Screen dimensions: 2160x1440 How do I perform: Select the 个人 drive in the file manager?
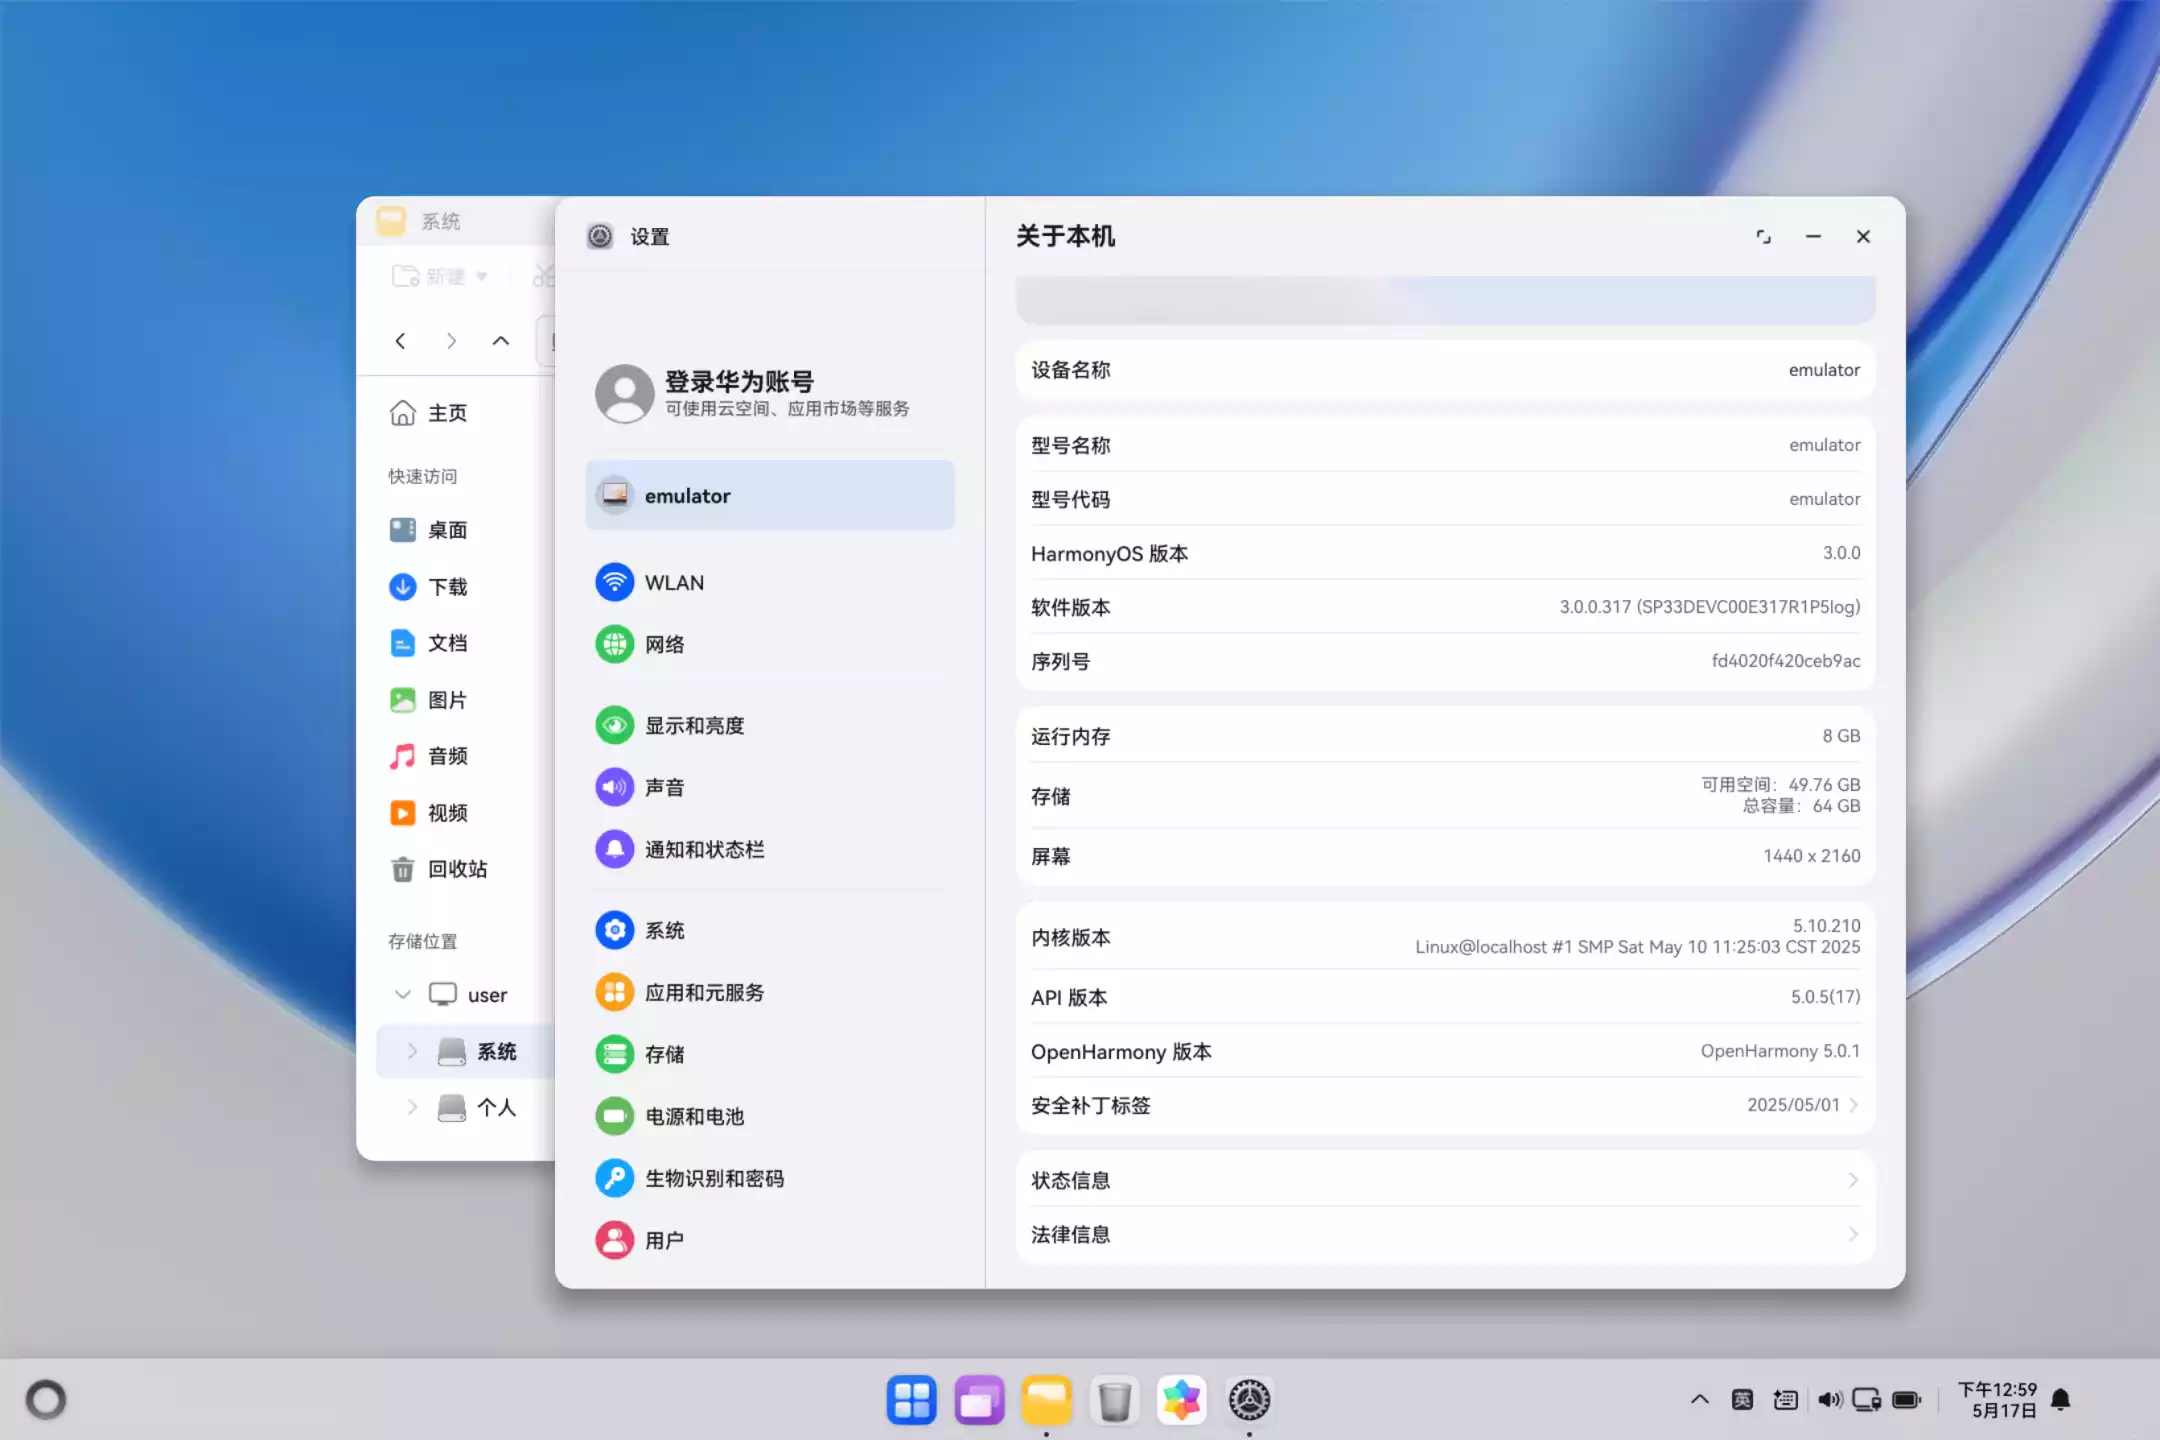tap(477, 1107)
